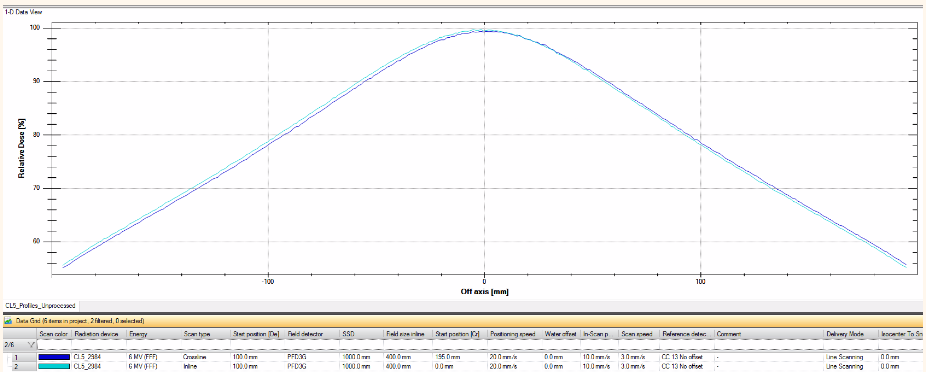
Task: Click the dark blue Crossline scan color swatch
Action: [x=53, y=357]
